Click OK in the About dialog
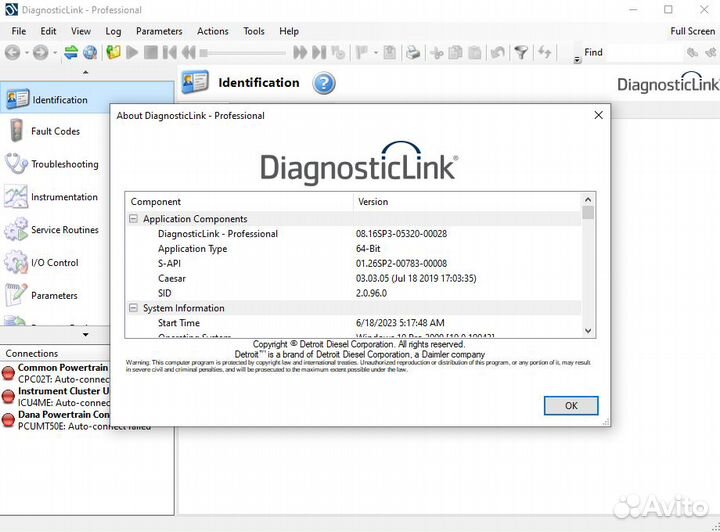The height and width of the screenshot is (532, 720). click(x=571, y=406)
